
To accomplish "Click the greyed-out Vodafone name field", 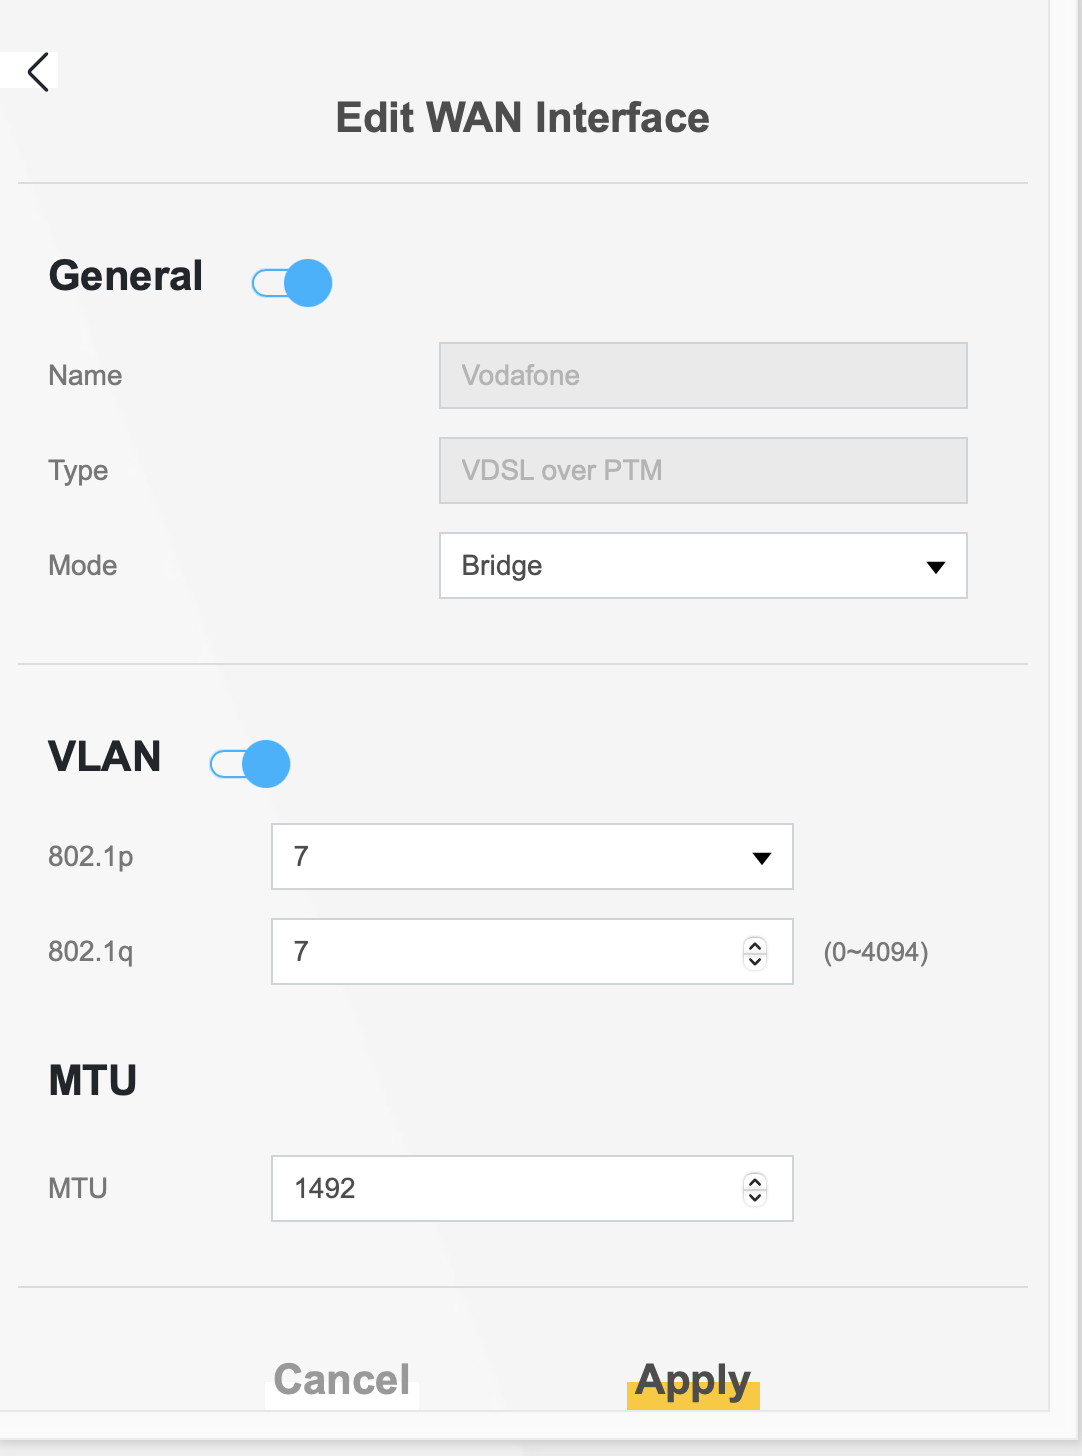I will 703,376.
